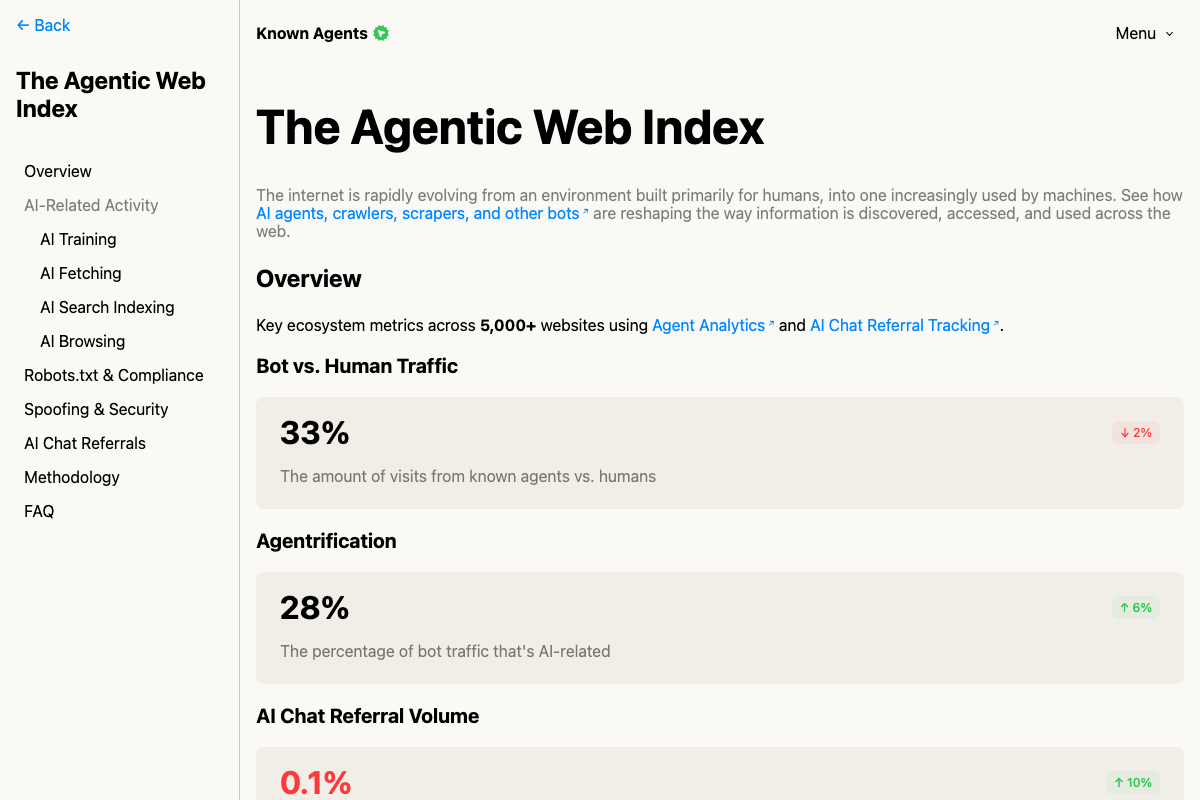Open the FAQ sidebar item

click(x=39, y=511)
